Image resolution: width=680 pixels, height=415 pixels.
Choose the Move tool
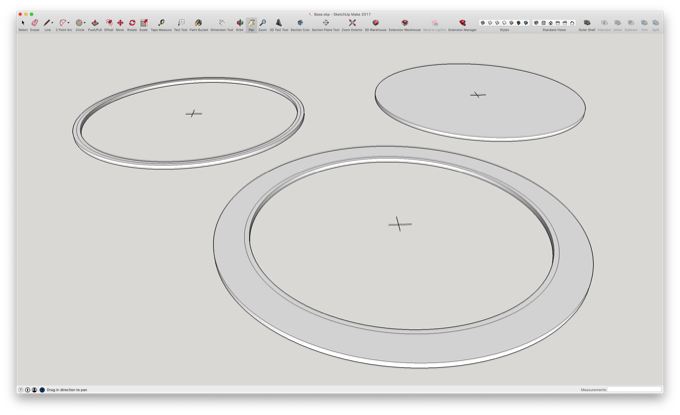point(120,23)
